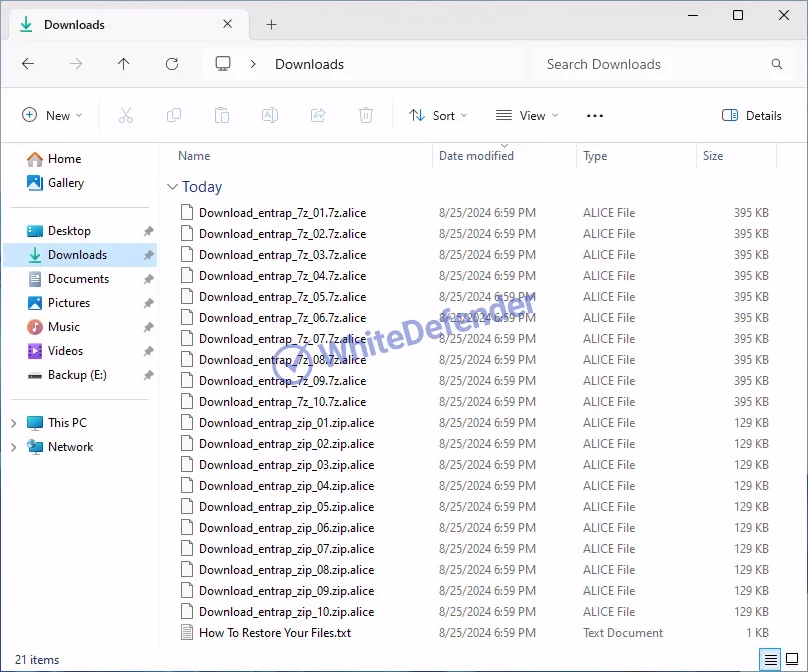
Task: Click the Delete trash can icon
Action: click(x=366, y=116)
